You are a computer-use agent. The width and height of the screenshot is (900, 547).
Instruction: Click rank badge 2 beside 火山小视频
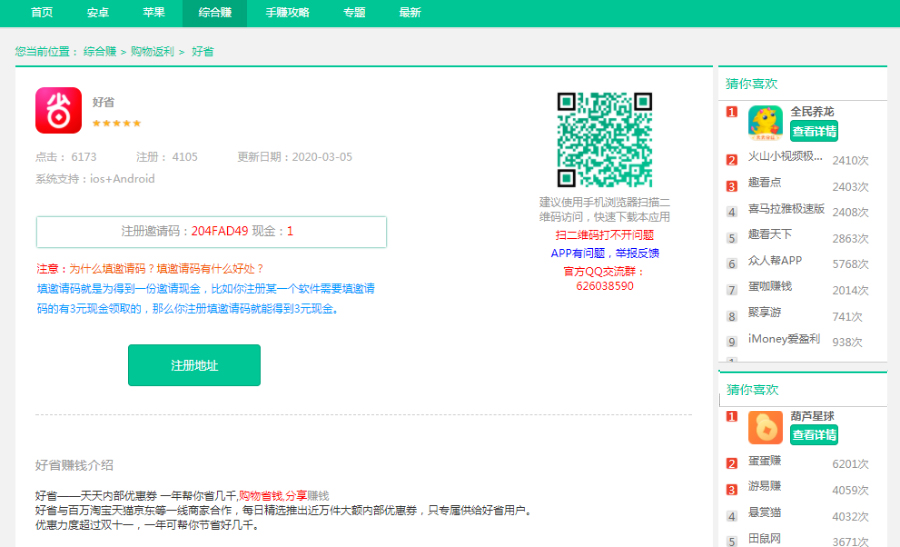[x=731, y=160]
